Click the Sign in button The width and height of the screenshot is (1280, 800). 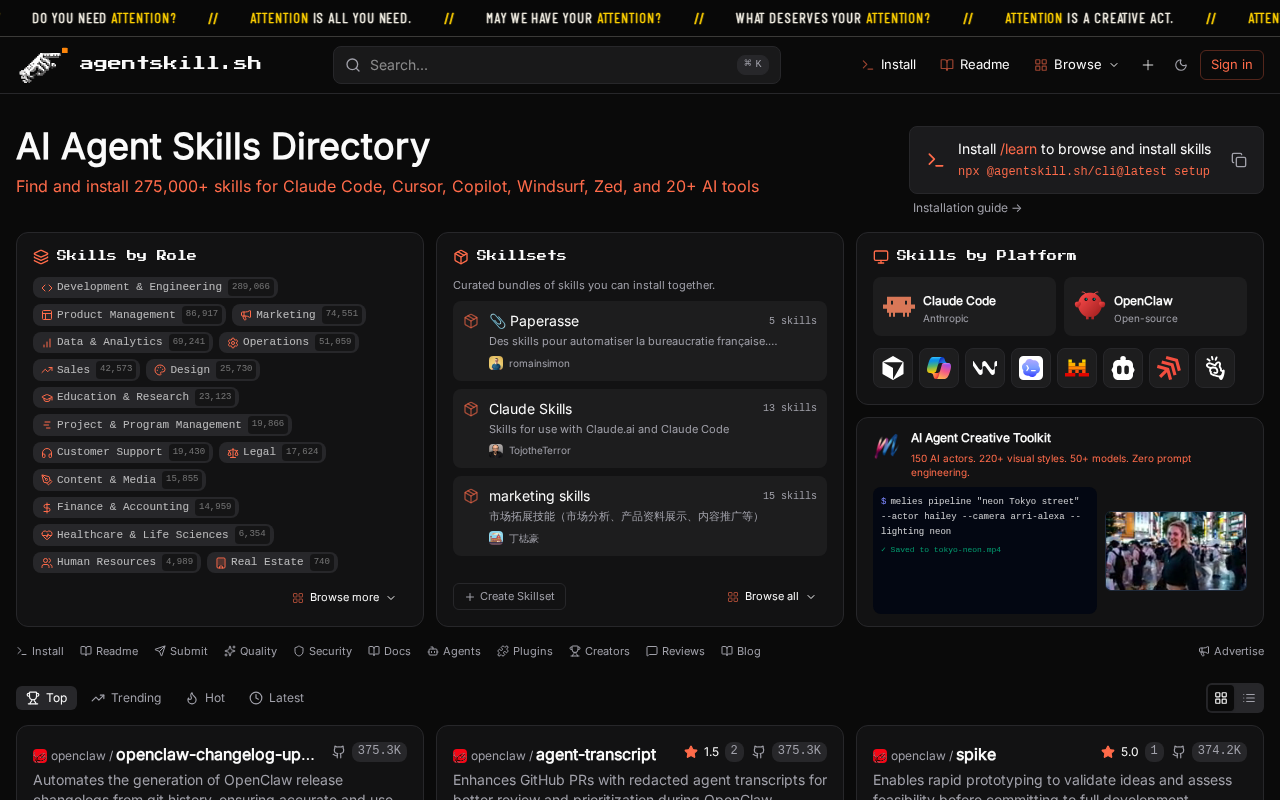pos(1231,65)
